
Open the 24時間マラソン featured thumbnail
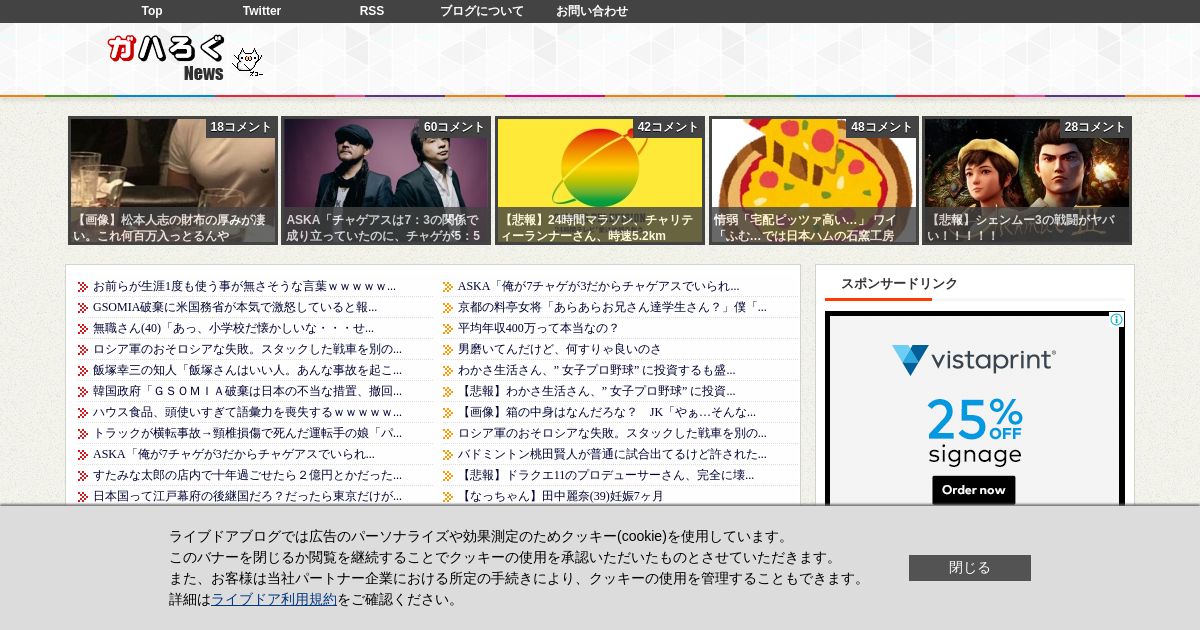pyautogui.click(x=600, y=181)
